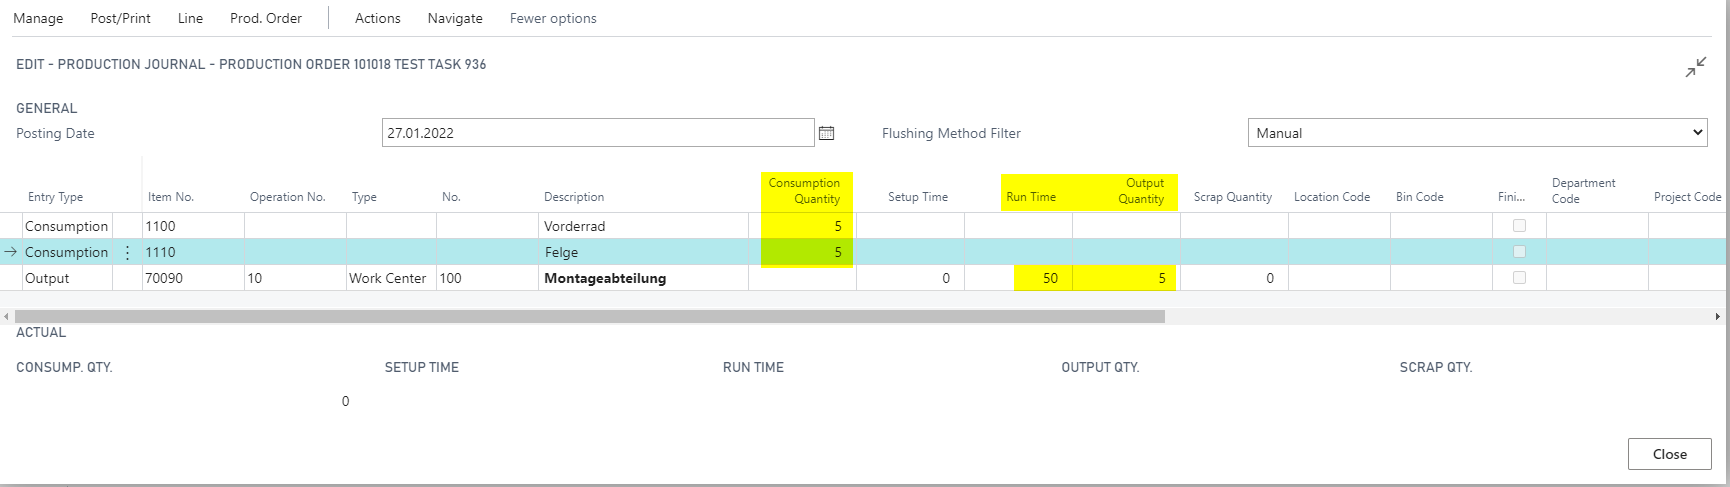
Task: Toggle the Finished checkbox on the Felge row
Action: pyautogui.click(x=1519, y=252)
